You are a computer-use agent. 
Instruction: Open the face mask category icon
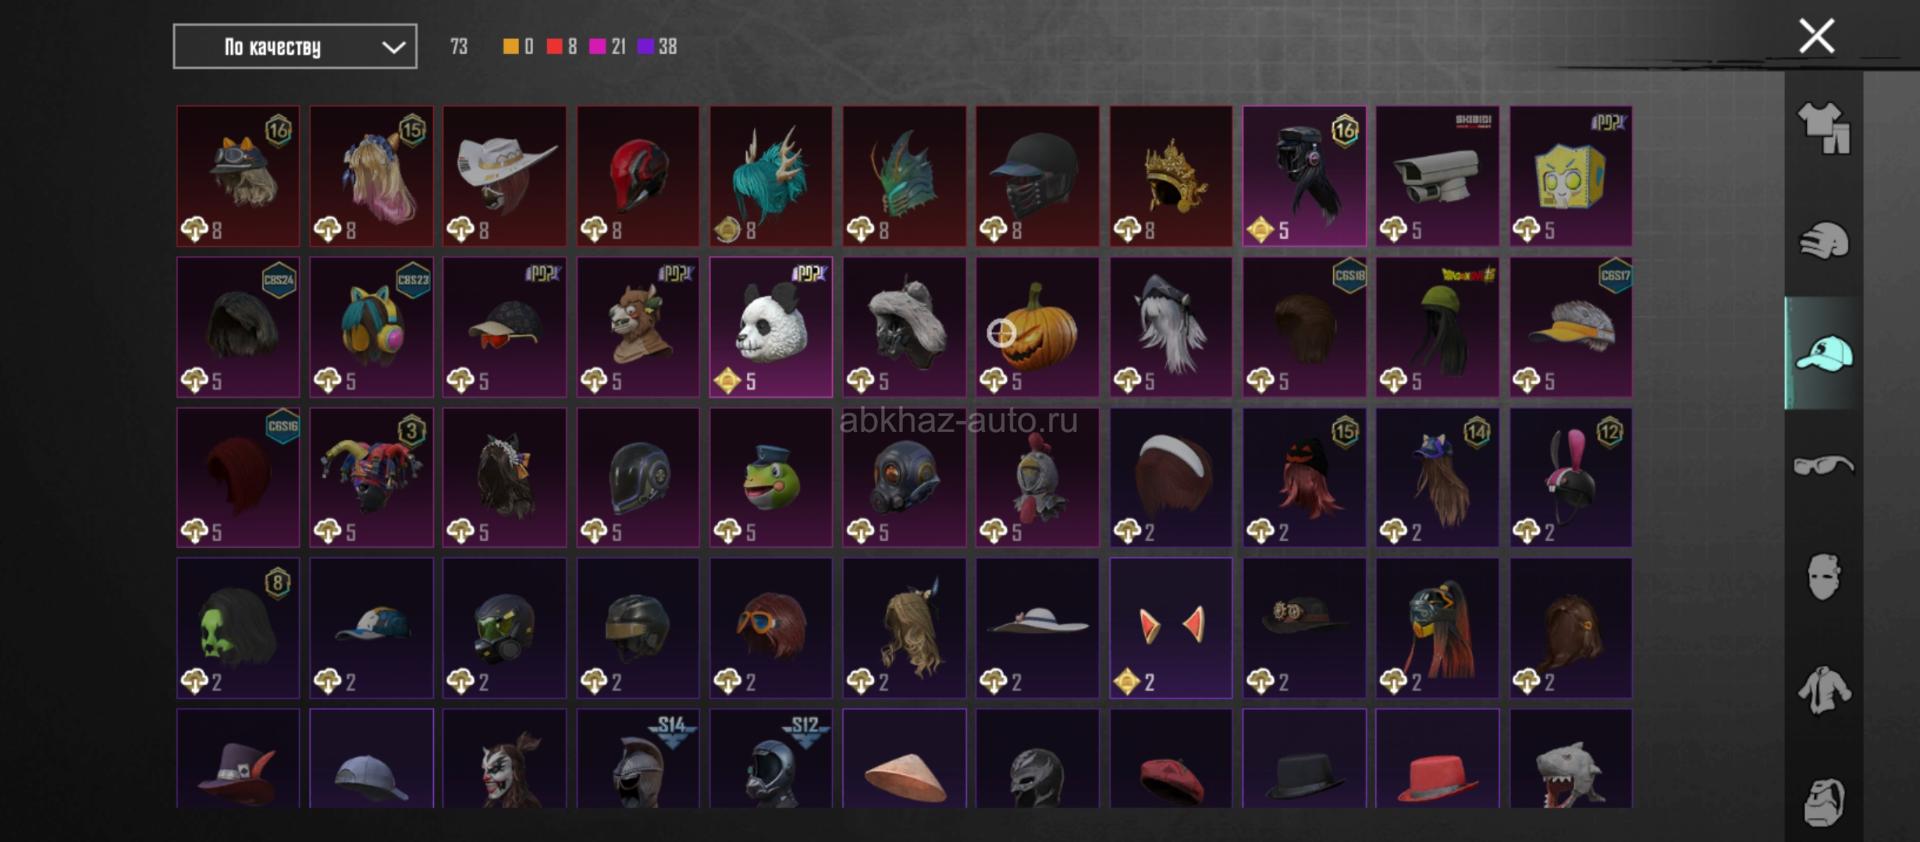pos(1824,577)
